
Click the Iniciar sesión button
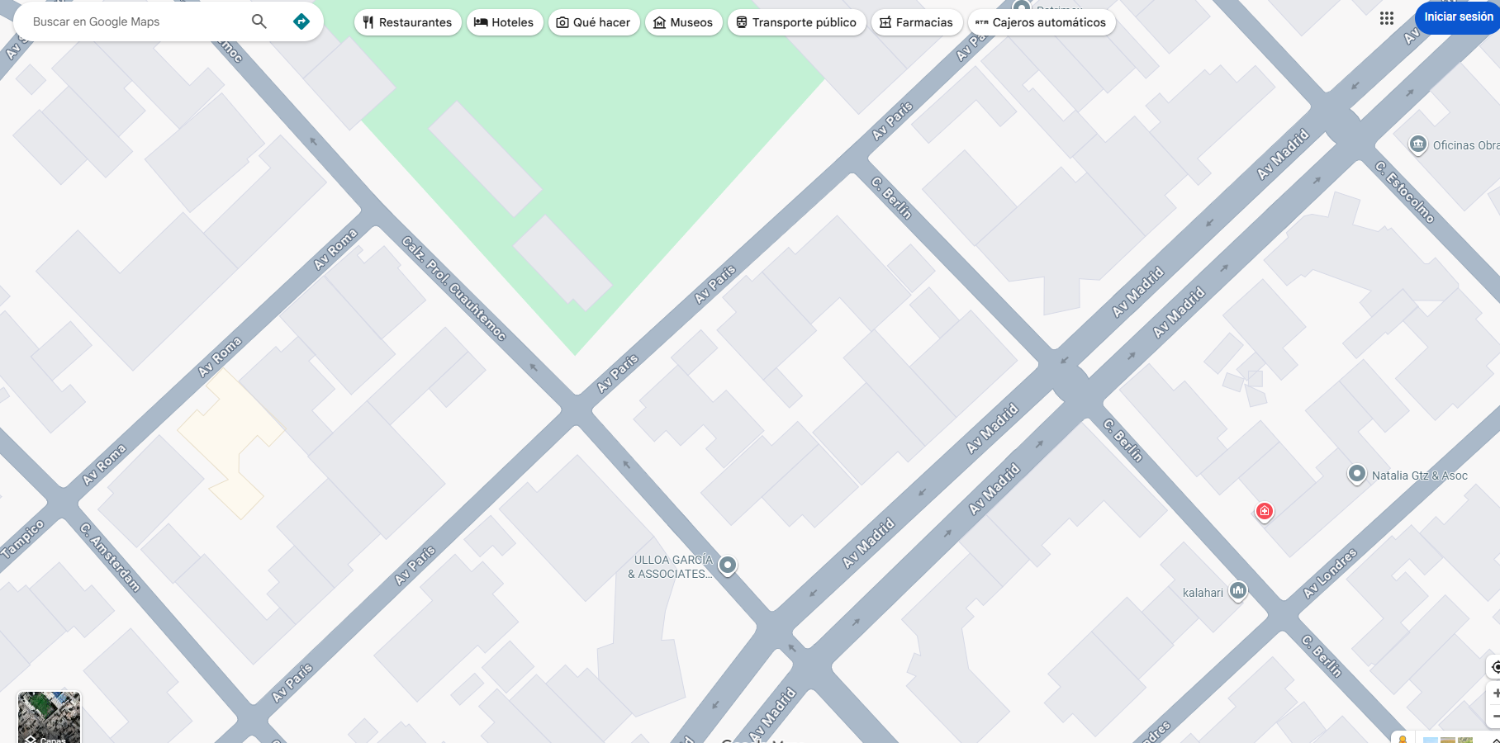(x=1457, y=17)
